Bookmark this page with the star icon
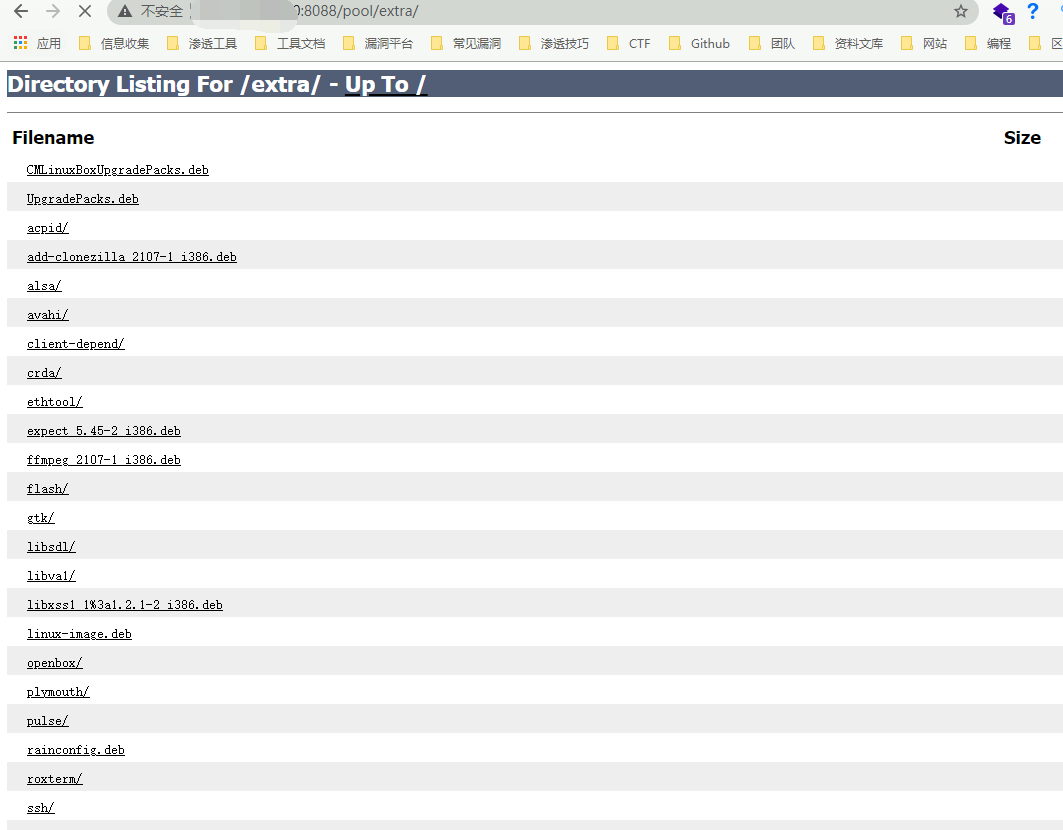The height and width of the screenshot is (830, 1063). tap(960, 12)
